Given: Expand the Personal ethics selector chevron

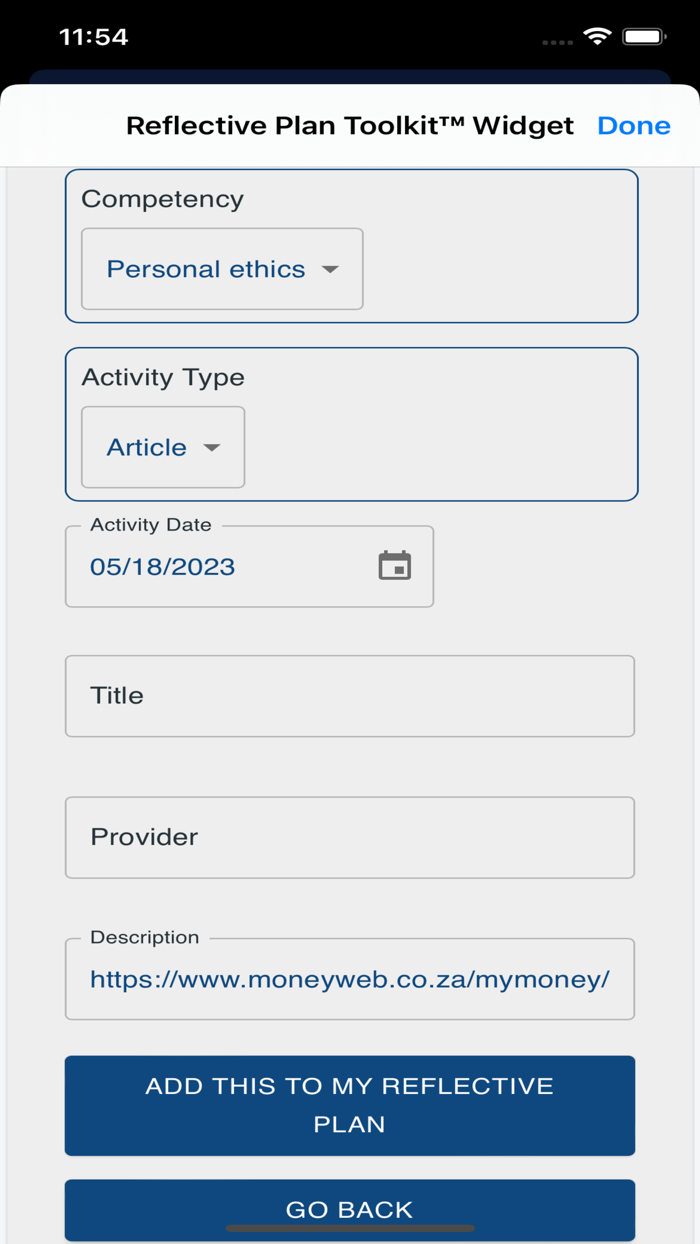Looking at the screenshot, I should pyautogui.click(x=330, y=269).
